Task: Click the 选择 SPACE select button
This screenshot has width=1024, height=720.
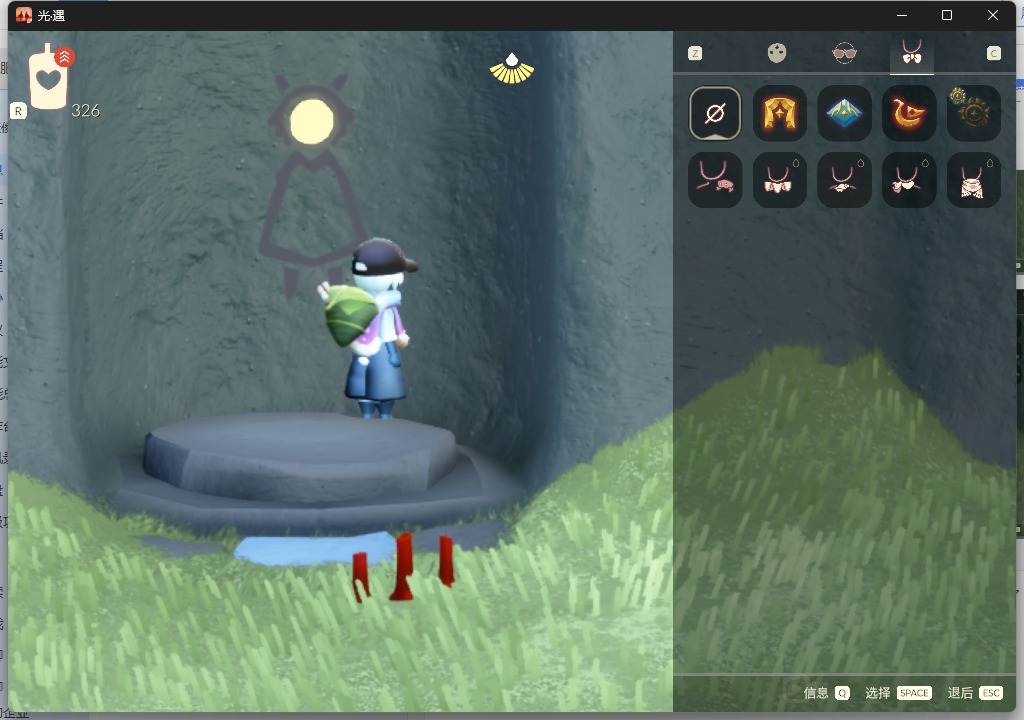Action: (898, 693)
